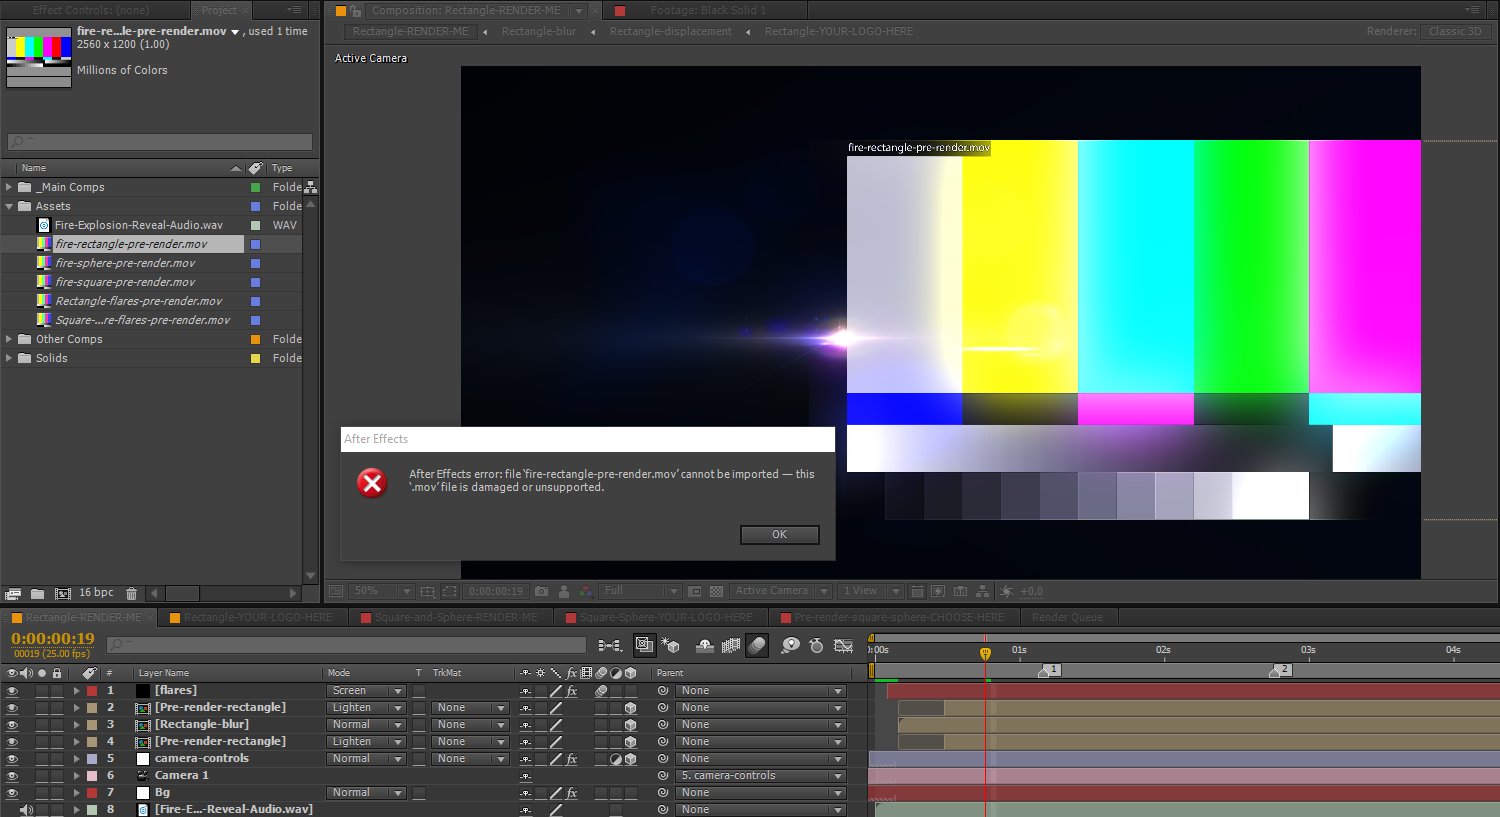Enable Motion Blur for timeline layers

click(757, 646)
